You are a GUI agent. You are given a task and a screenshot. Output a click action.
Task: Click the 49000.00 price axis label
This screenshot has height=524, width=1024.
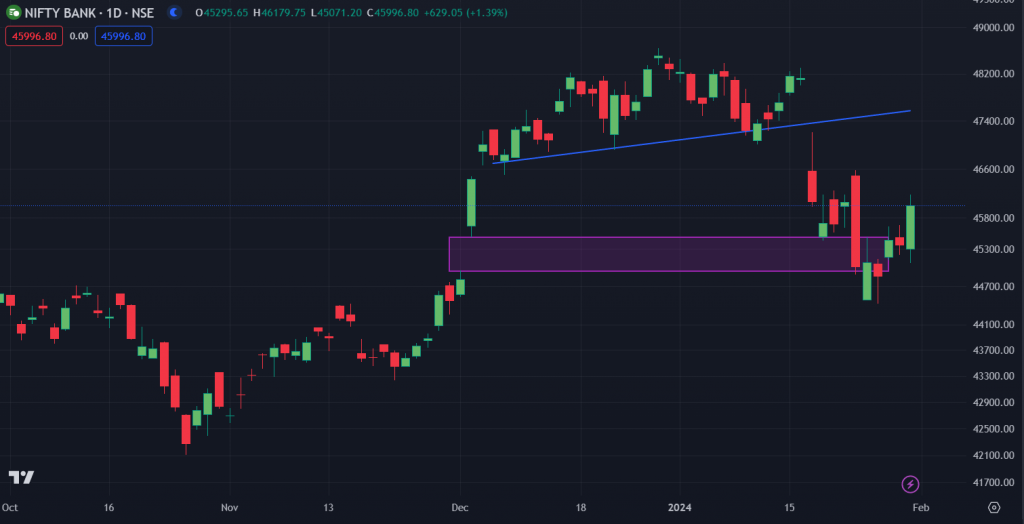[993, 28]
